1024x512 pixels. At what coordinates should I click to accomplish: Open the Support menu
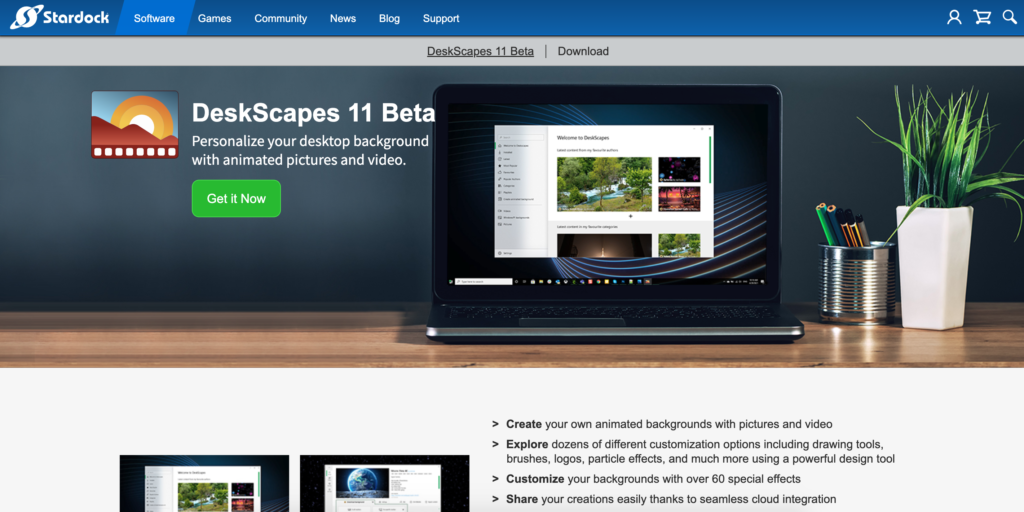[441, 18]
